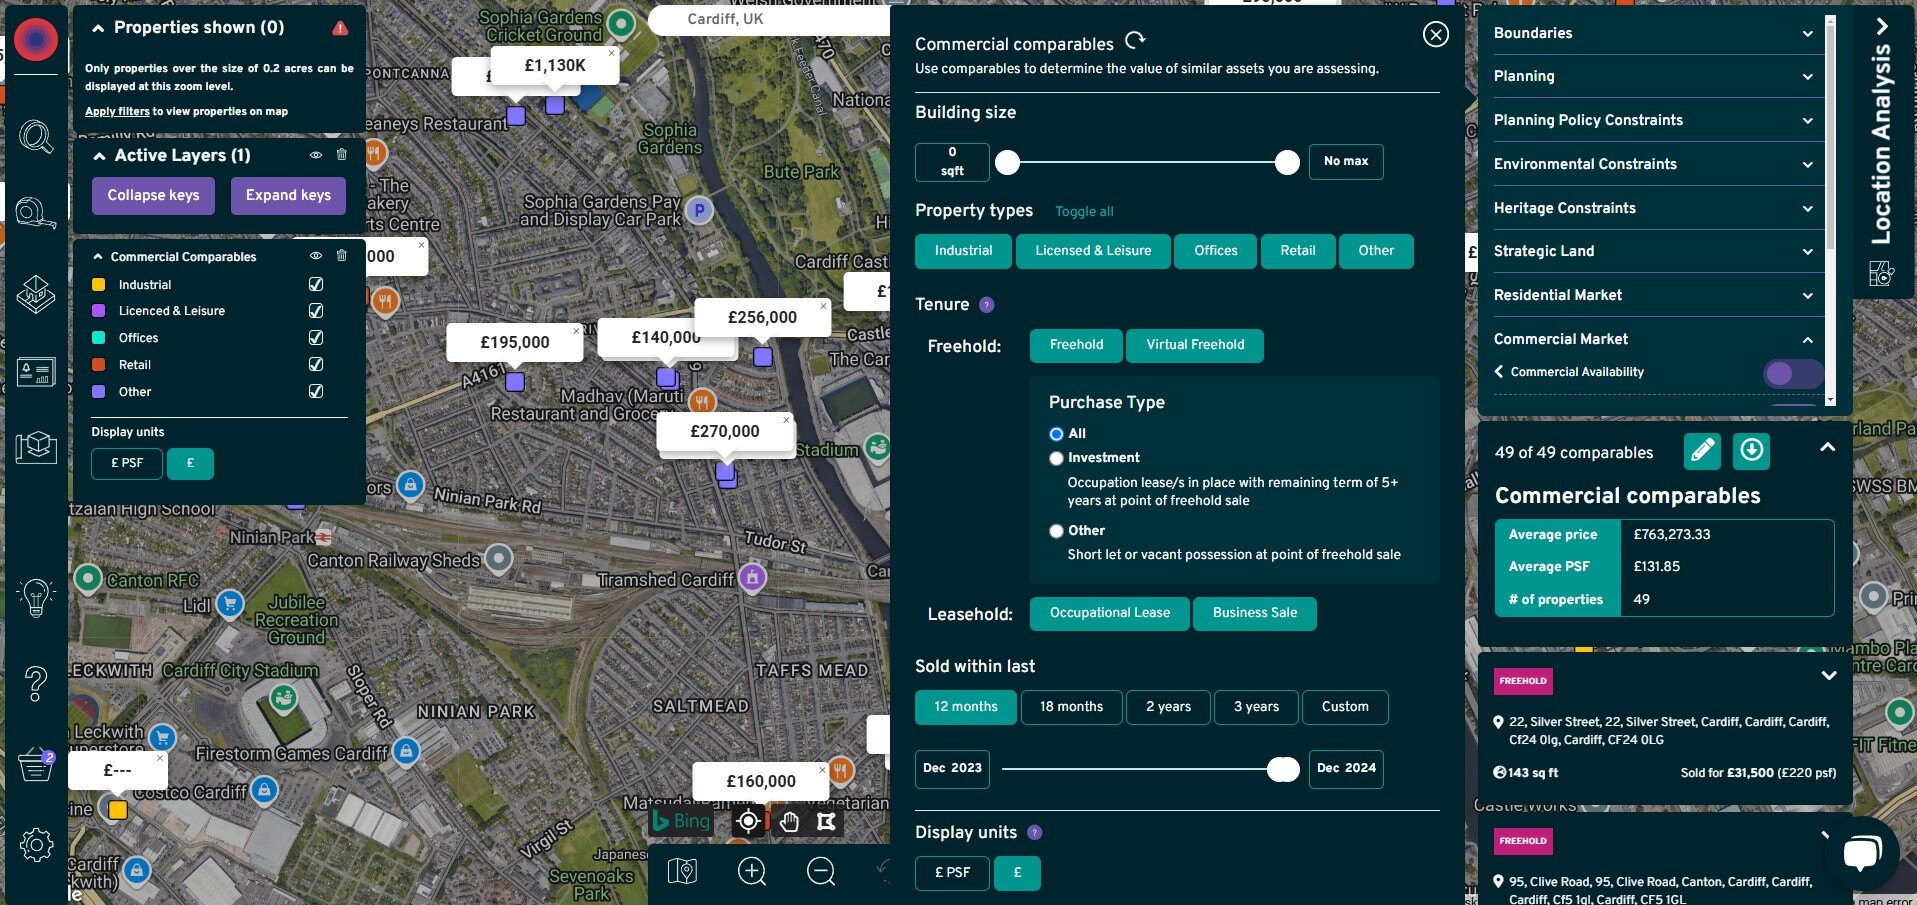Disable the Commercial Availability toggle

1791,373
